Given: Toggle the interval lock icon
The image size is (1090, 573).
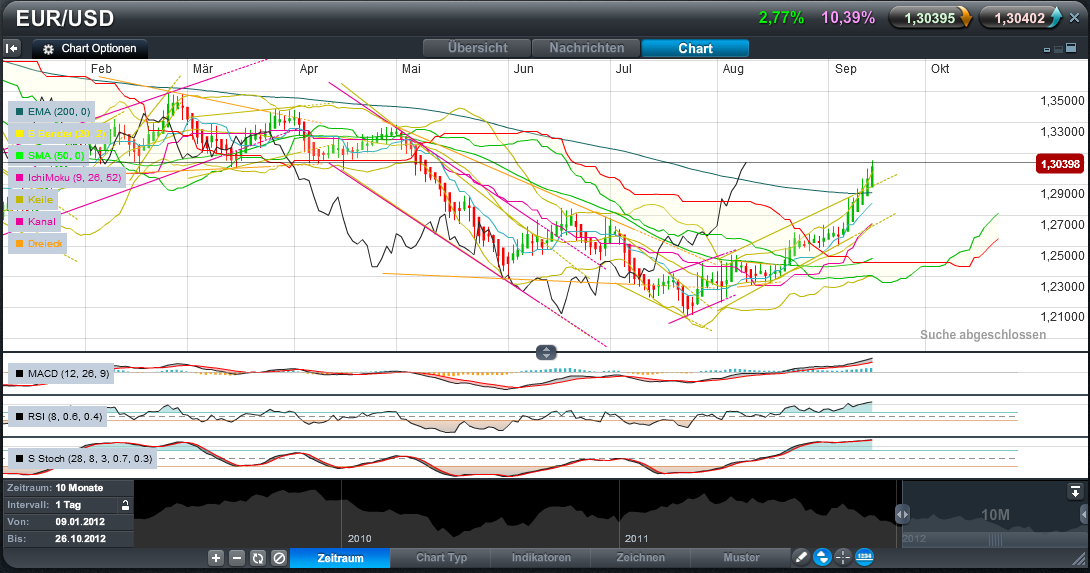Looking at the screenshot, I should (x=125, y=505).
